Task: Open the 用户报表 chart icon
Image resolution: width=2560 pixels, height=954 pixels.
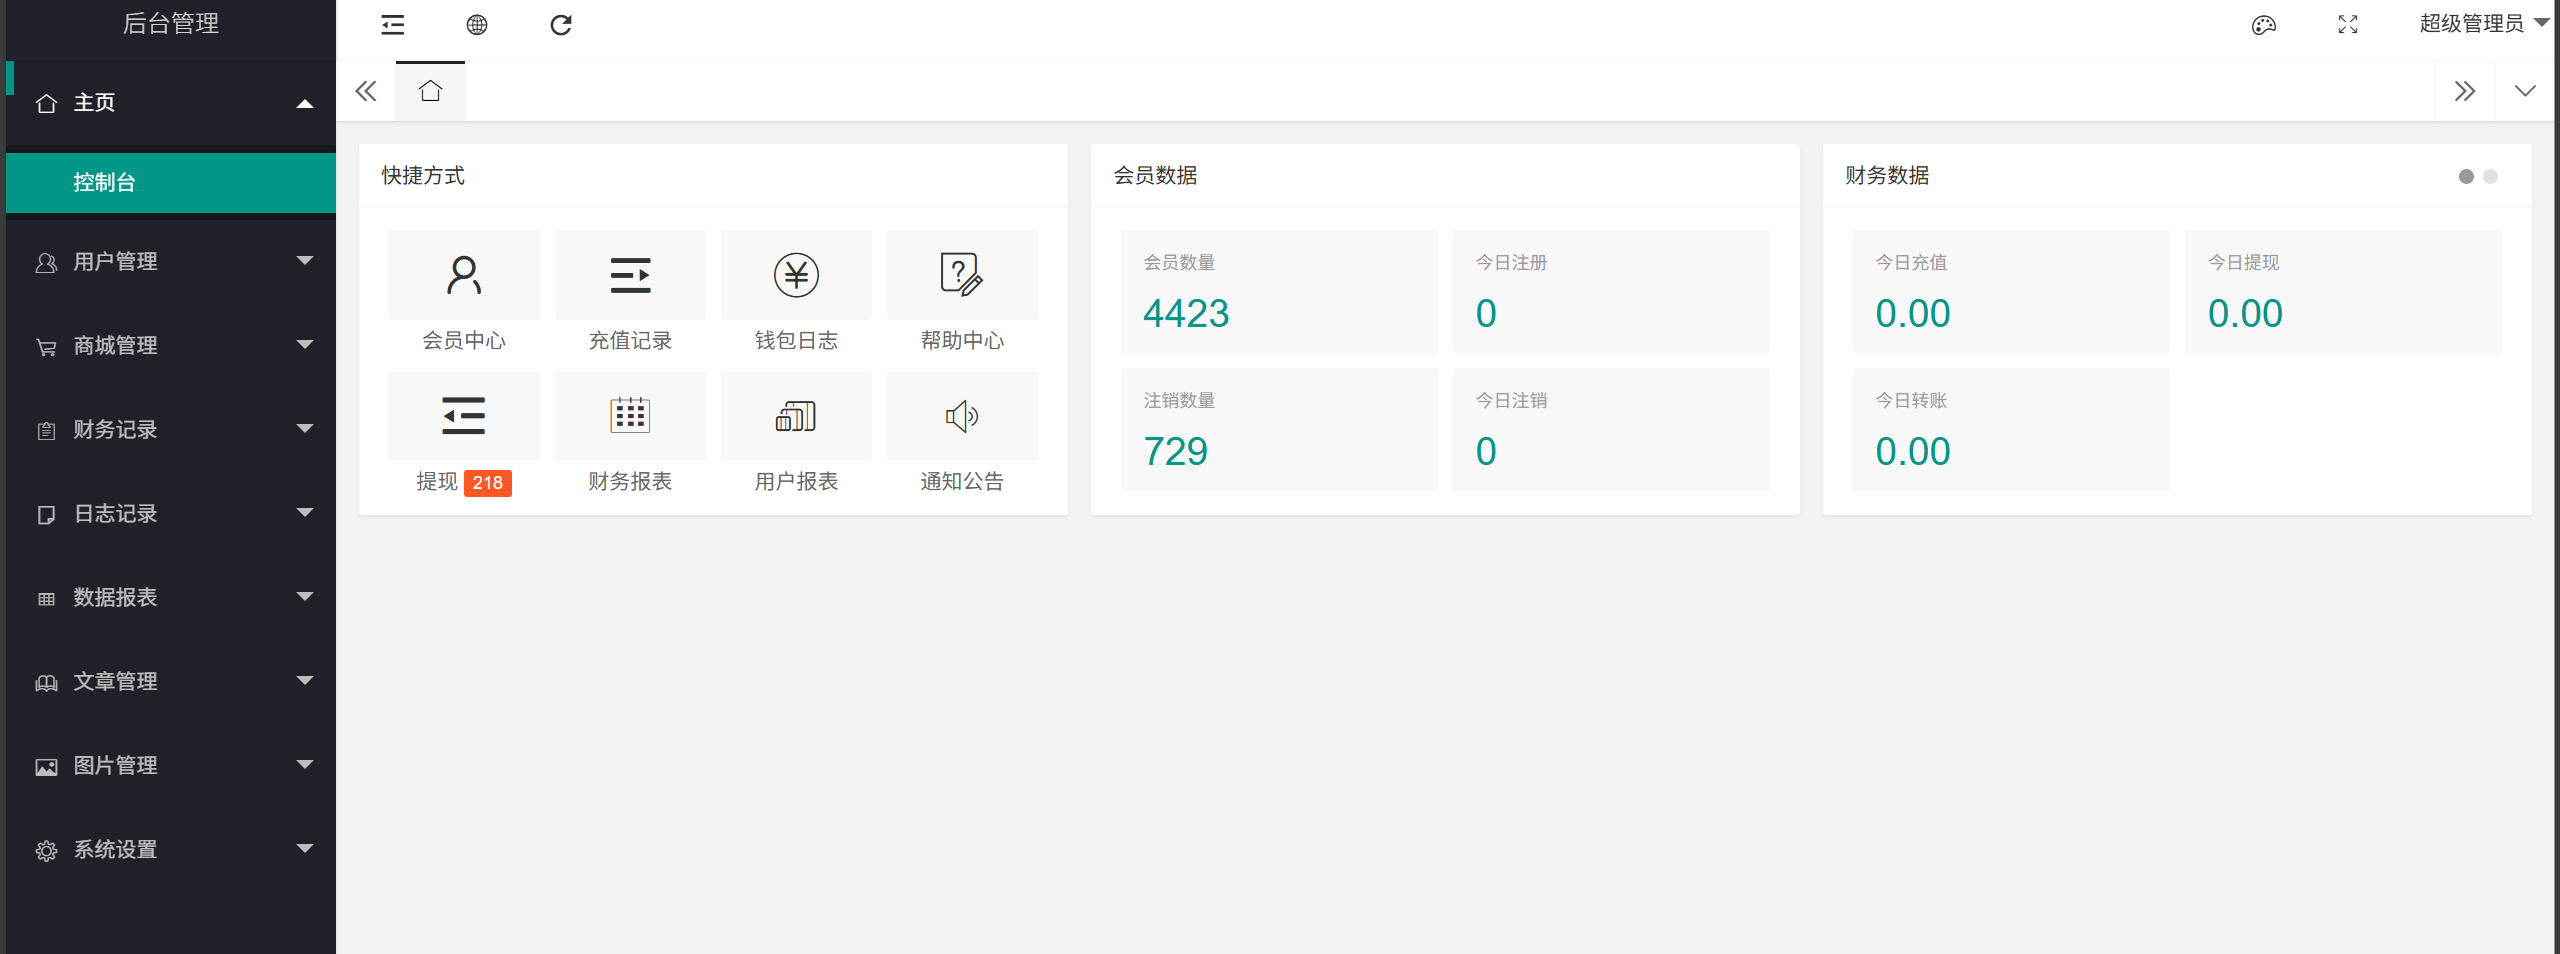Action: click(x=796, y=416)
